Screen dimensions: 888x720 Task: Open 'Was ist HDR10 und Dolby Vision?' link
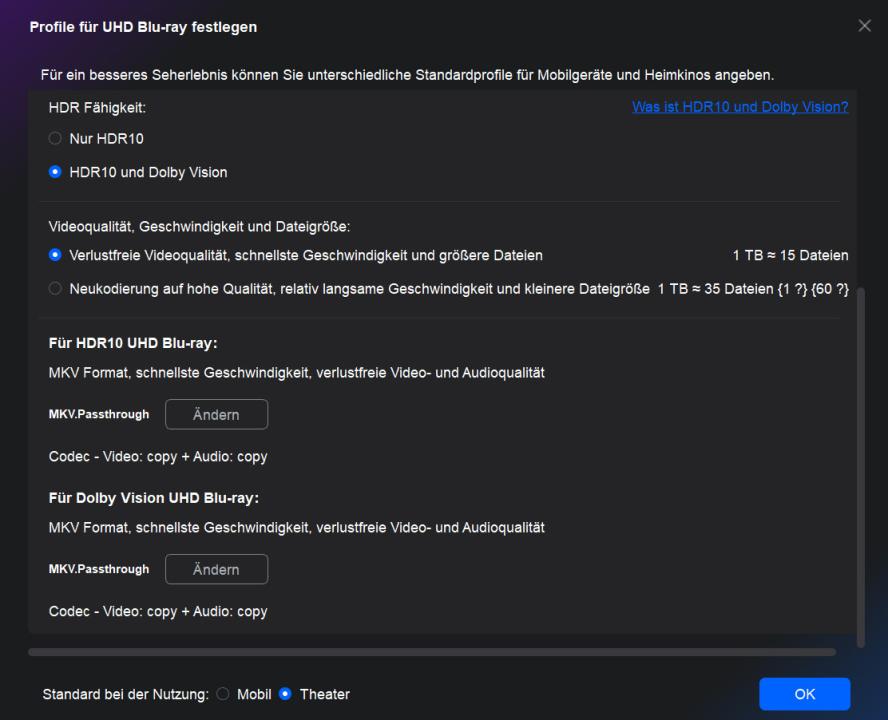pos(740,107)
